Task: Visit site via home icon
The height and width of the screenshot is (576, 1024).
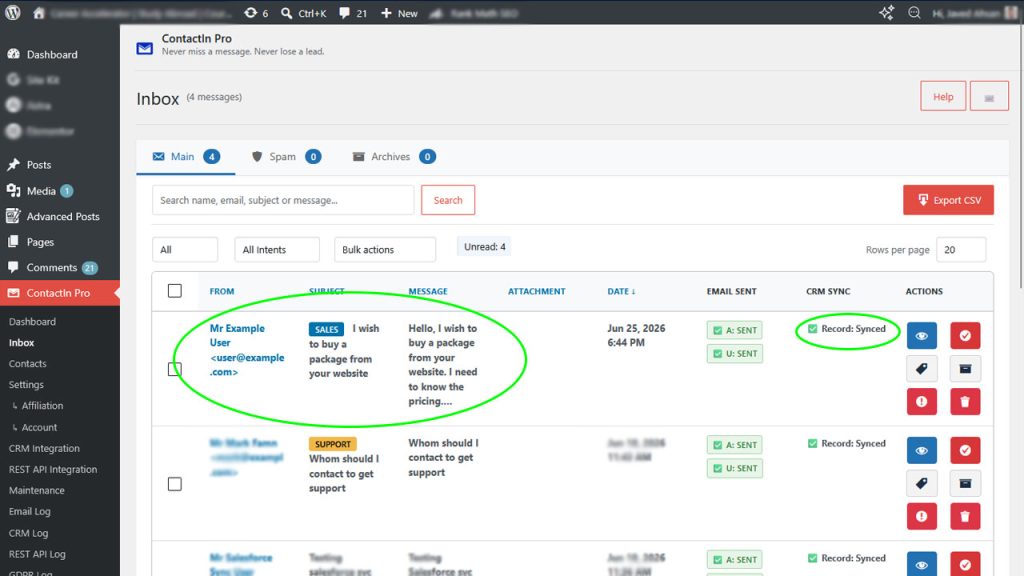Action: click(39, 12)
